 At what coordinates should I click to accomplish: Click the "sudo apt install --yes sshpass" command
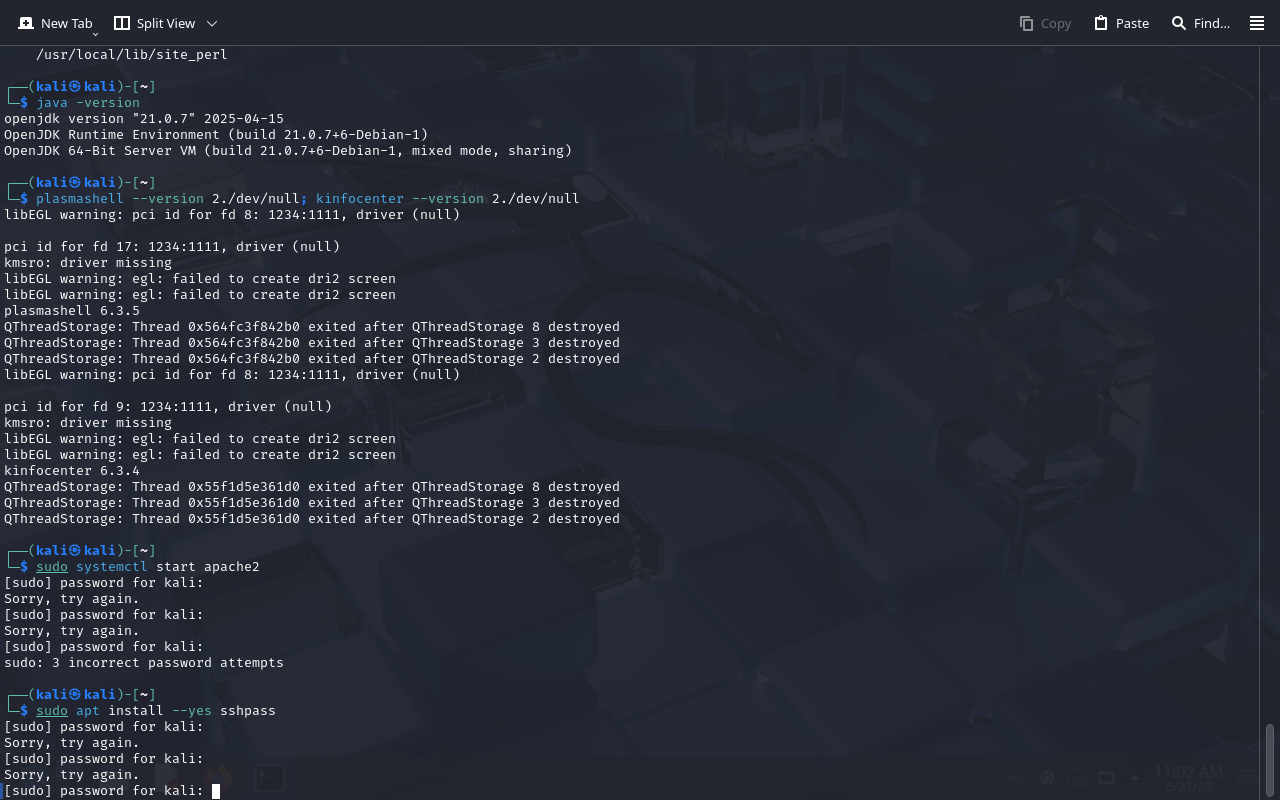(x=156, y=711)
